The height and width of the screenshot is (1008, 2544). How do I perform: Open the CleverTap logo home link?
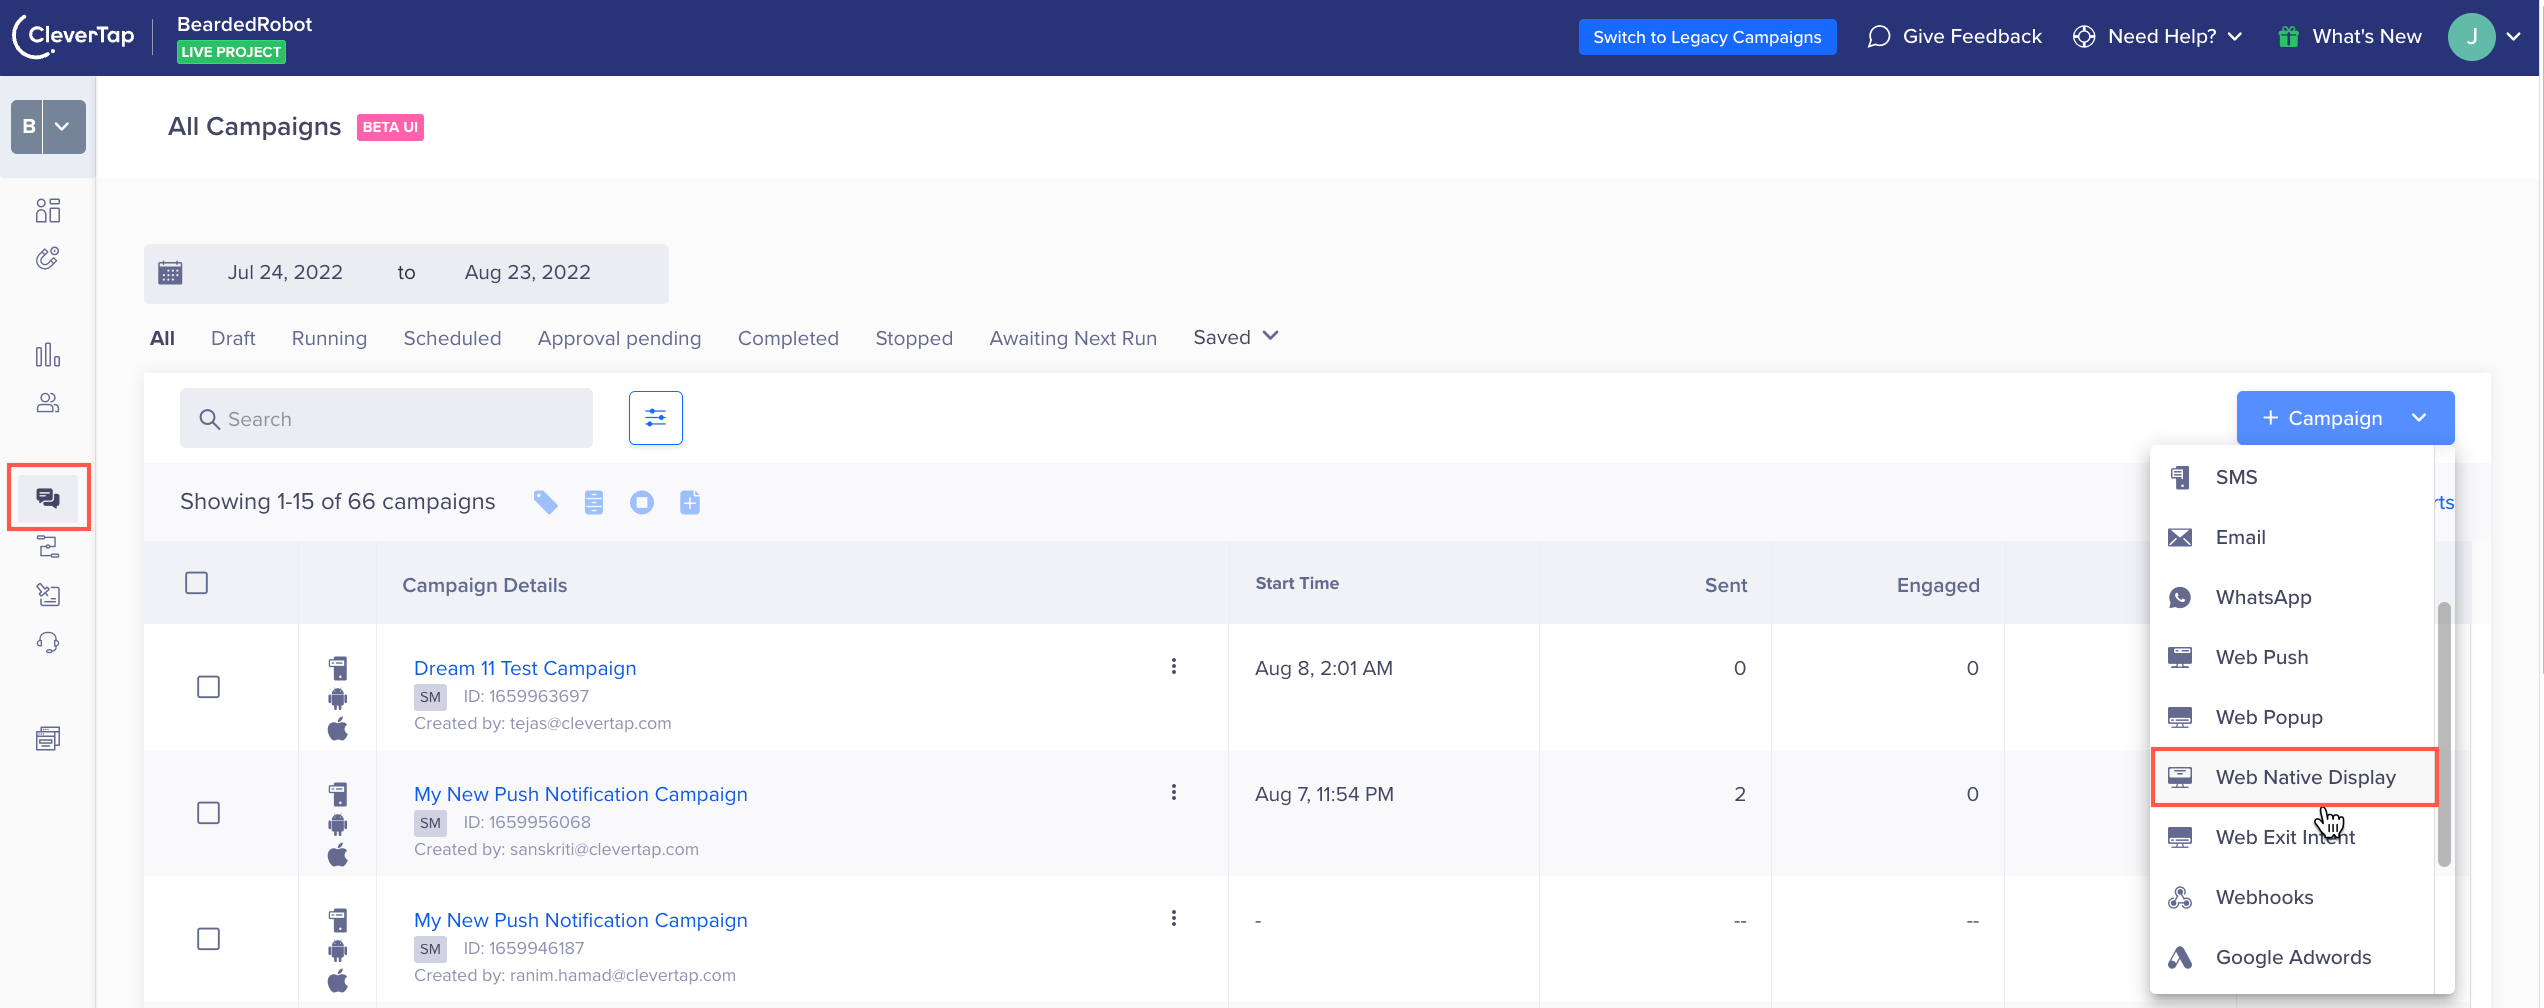(73, 37)
